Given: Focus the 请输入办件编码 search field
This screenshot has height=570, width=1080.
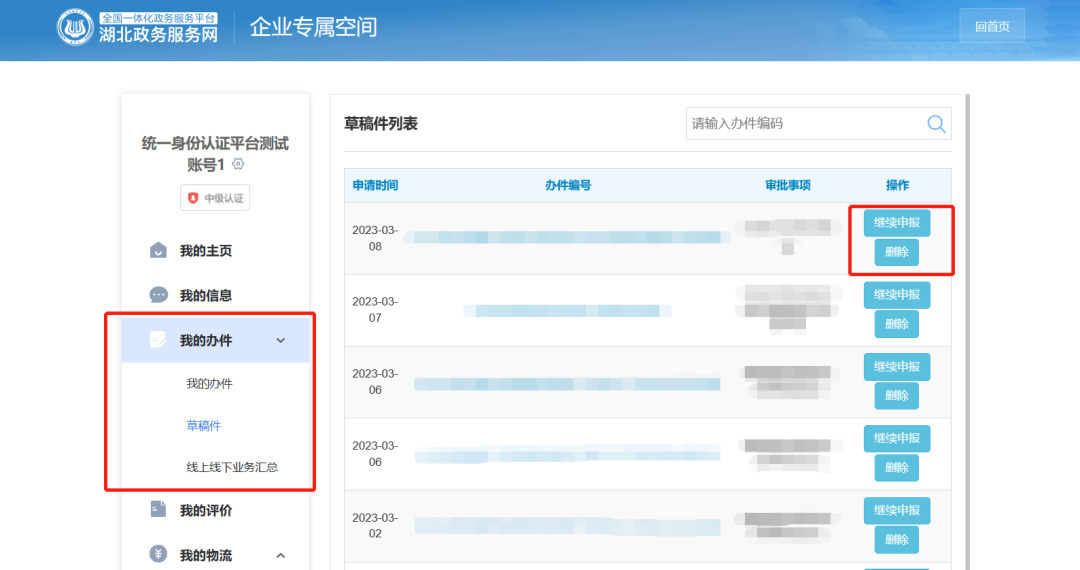Looking at the screenshot, I should [x=805, y=123].
